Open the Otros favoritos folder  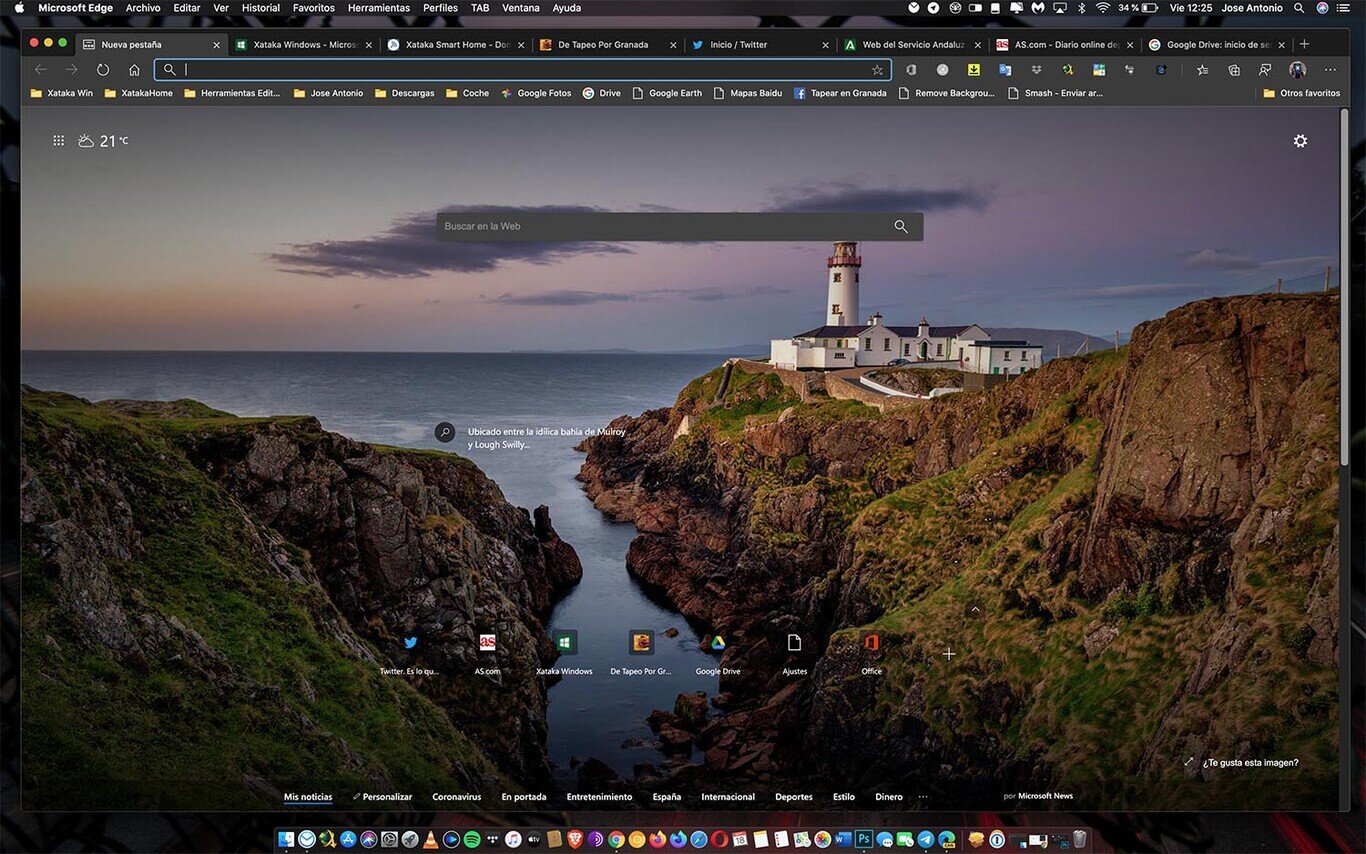click(1301, 93)
